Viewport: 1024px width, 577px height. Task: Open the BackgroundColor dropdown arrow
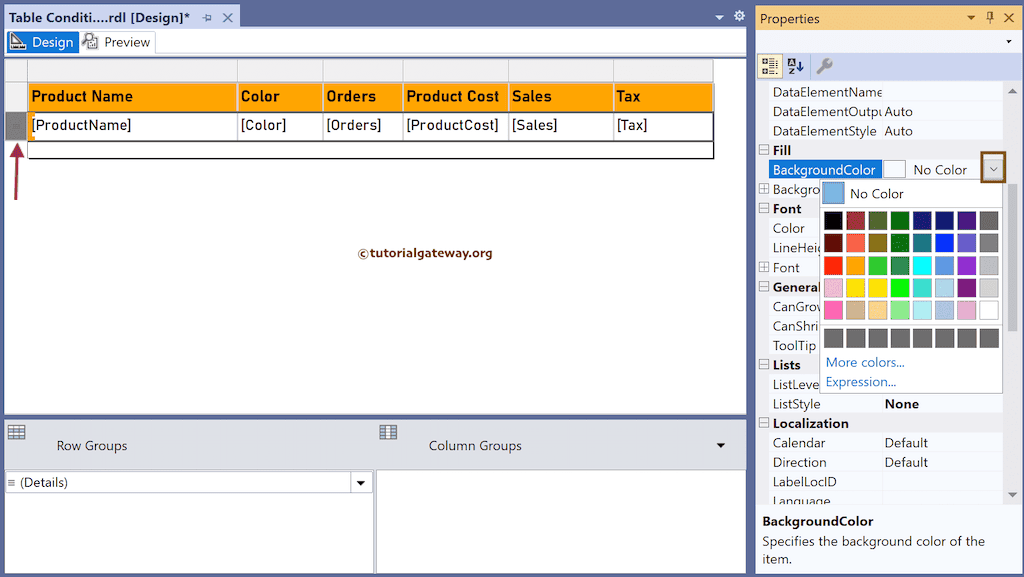993,170
